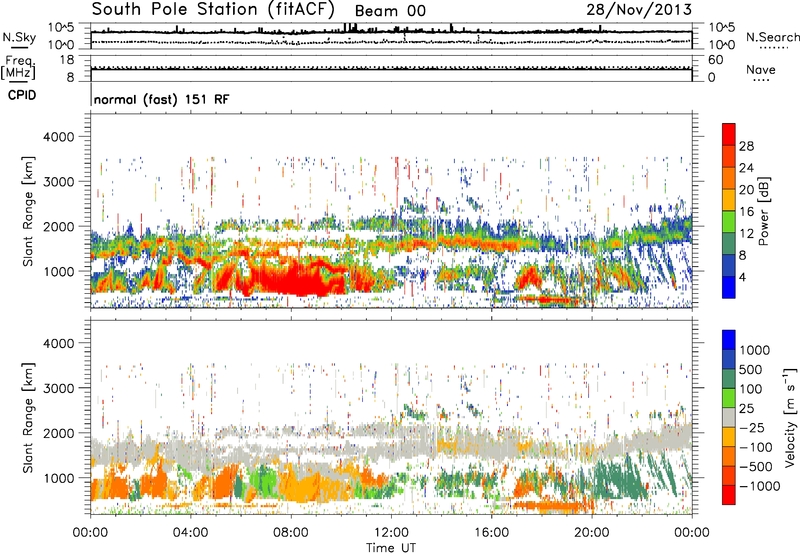
Task: Click the green velocity patch near 07:00
Action: pos(264,482)
